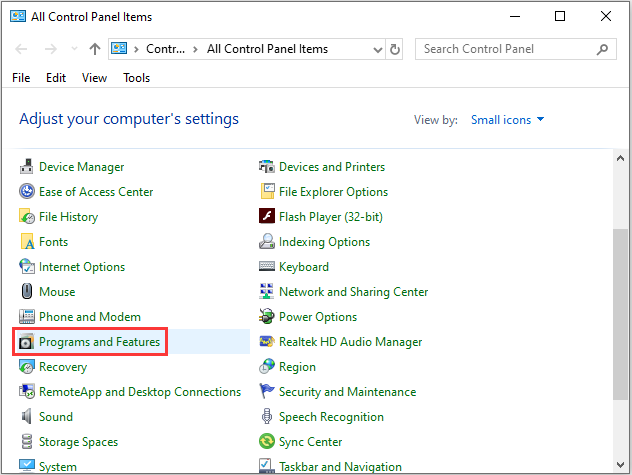Open the Recovery link
The height and width of the screenshot is (475, 632).
click(x=63, y=367)
